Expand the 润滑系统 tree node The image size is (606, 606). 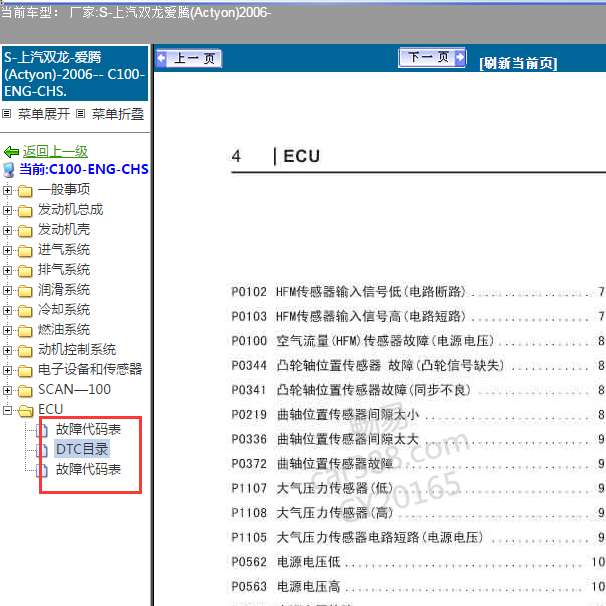point(7,290)
